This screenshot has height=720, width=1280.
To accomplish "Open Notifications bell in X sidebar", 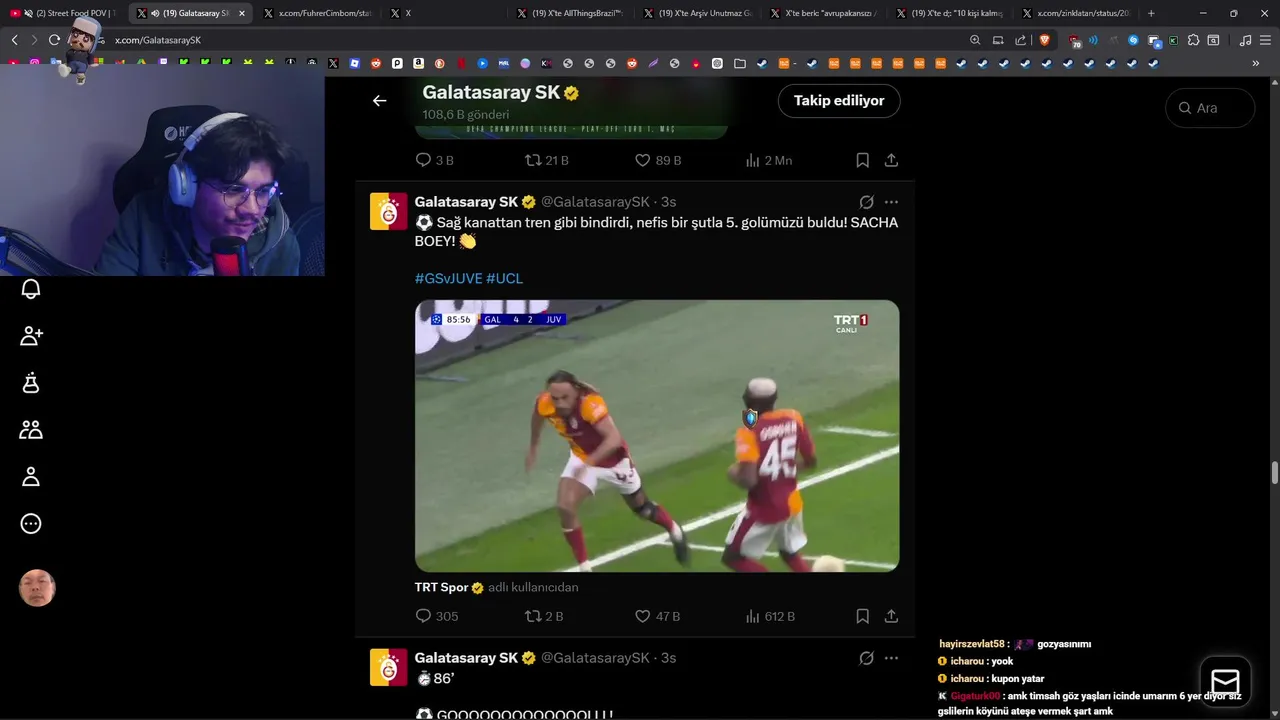I will pyautogui.click(x=31, y=289).
